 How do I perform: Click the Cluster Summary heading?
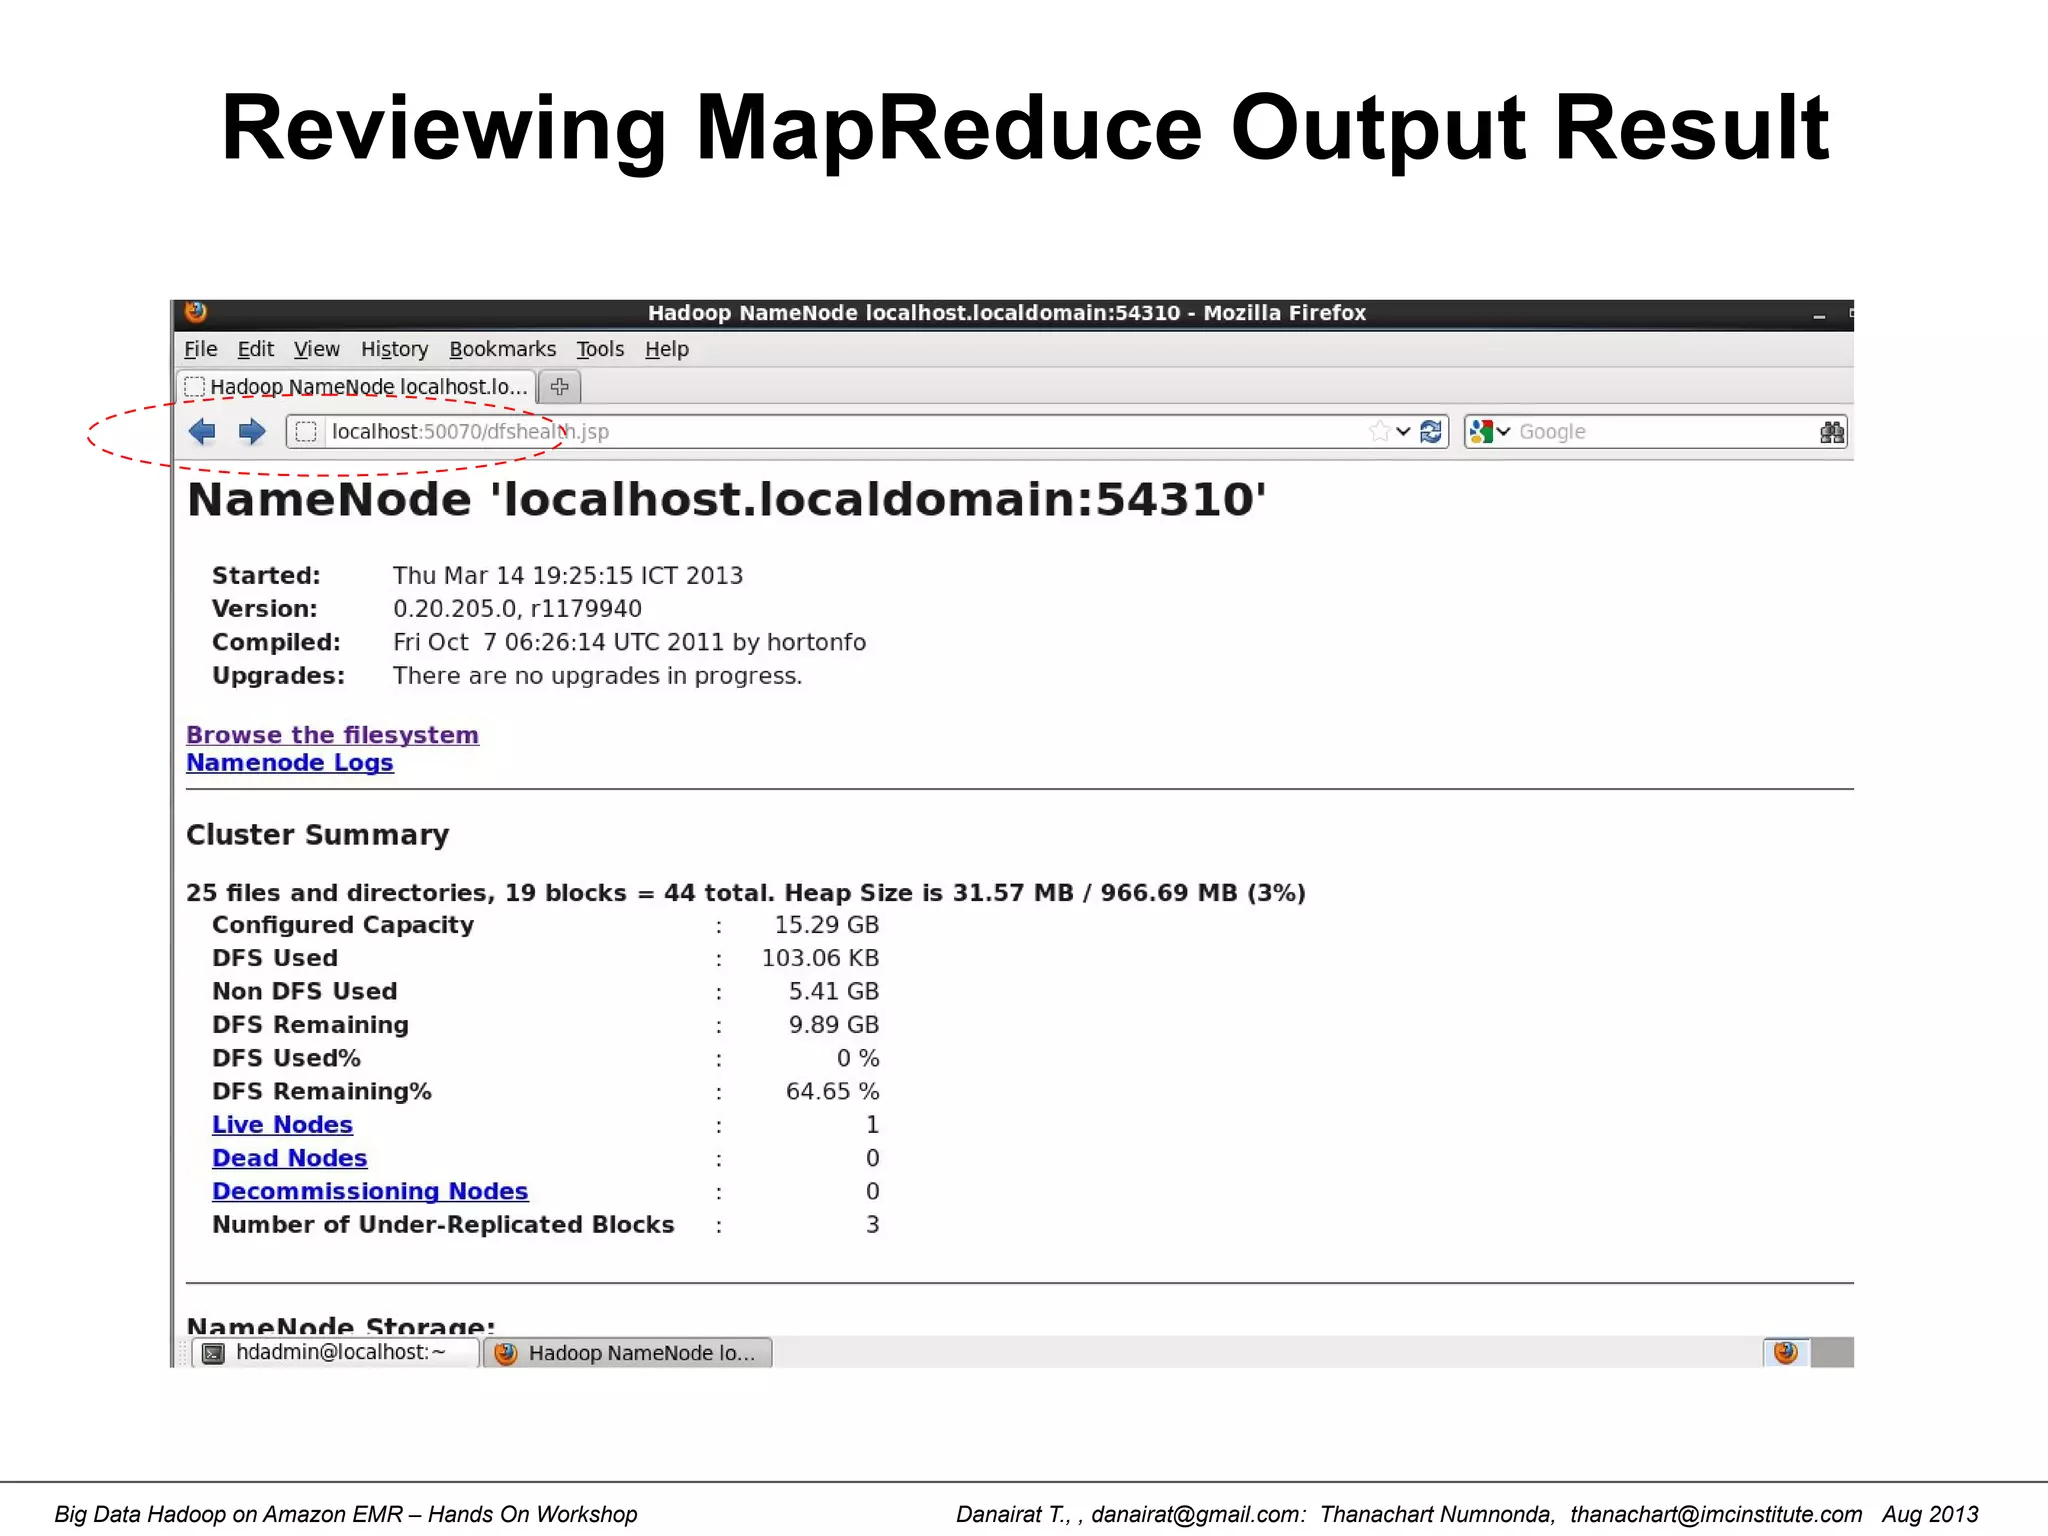[x=318, y=835]
